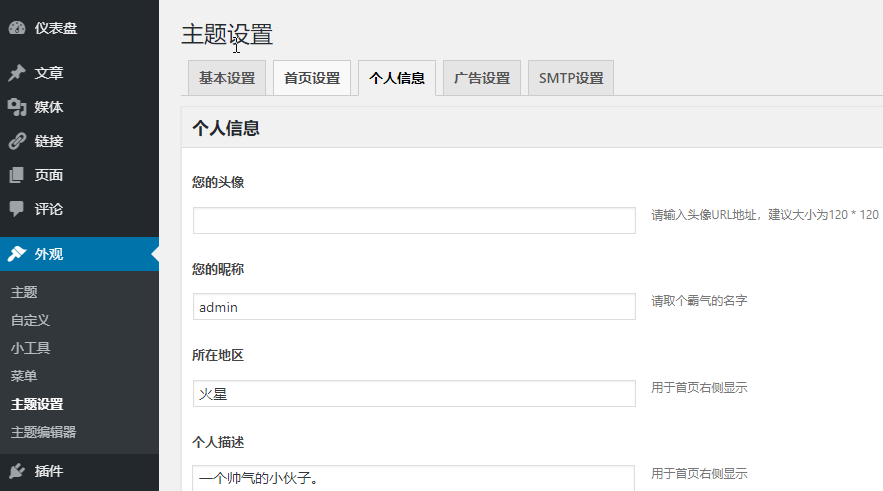Switch to the 基本设置 tab
Viewport: 883px width, 491px height.
227,78
